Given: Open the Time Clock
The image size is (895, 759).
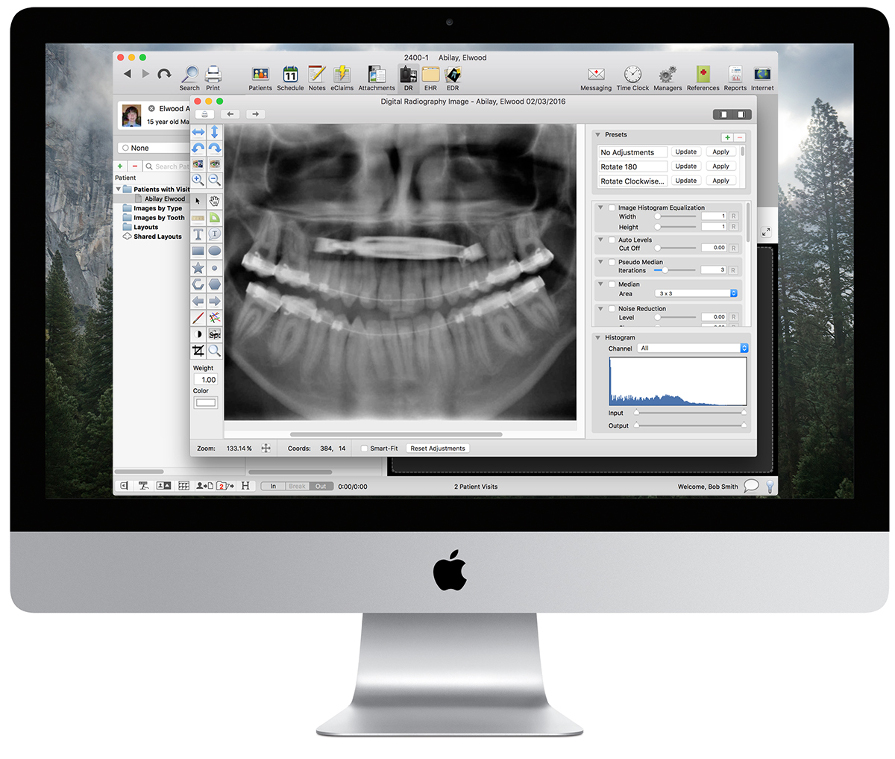Looking at the screenshot, I should 632,78.
